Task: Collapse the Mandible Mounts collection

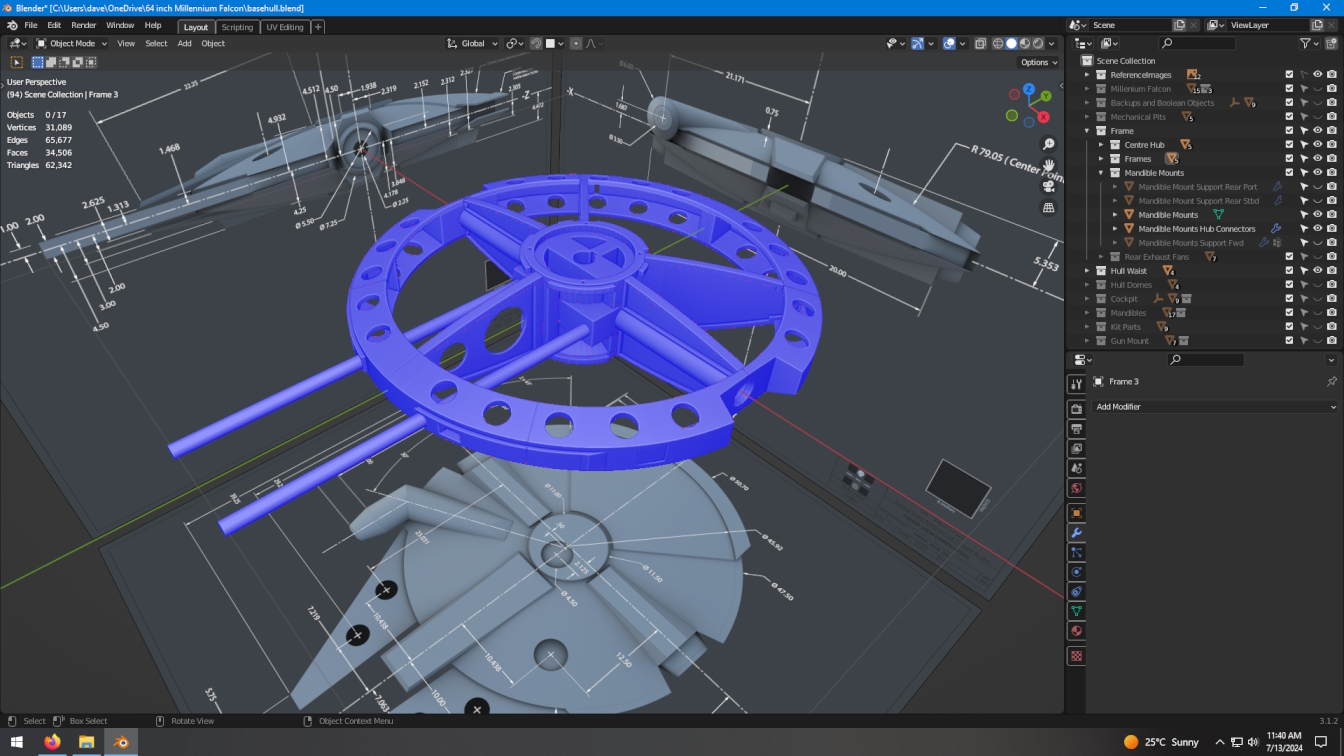Action: point(1101,173)
